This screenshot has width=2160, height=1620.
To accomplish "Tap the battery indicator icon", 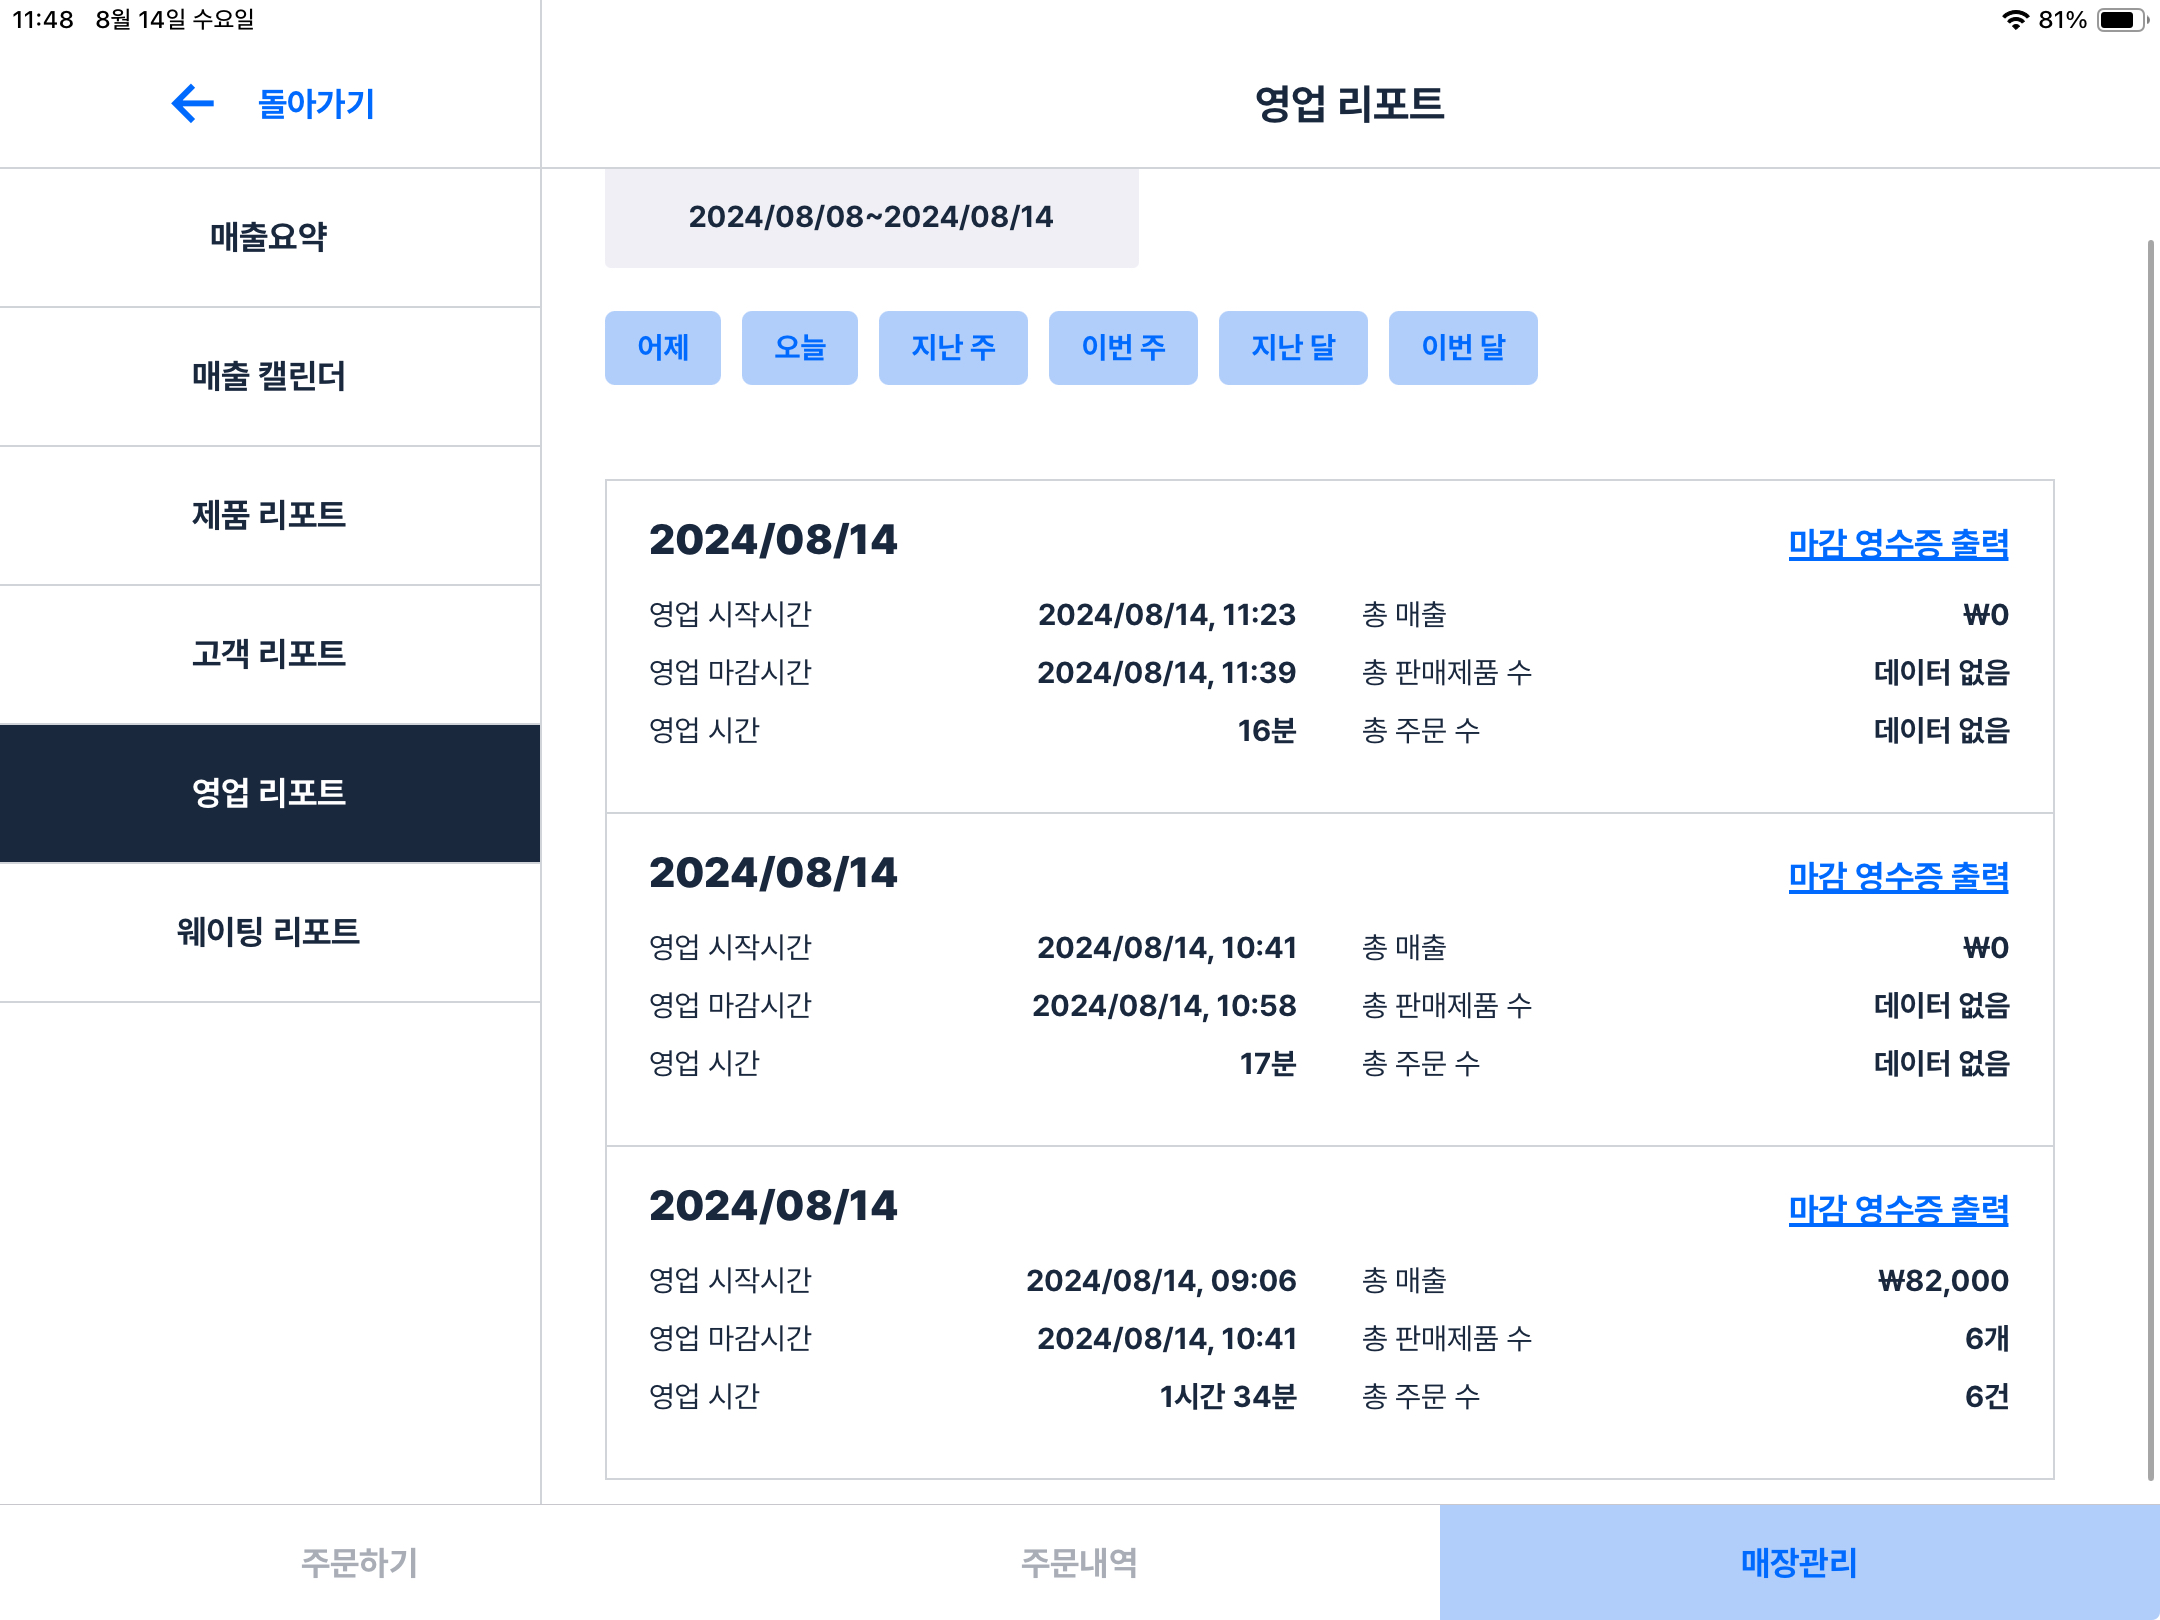I will click(2120, 20).
